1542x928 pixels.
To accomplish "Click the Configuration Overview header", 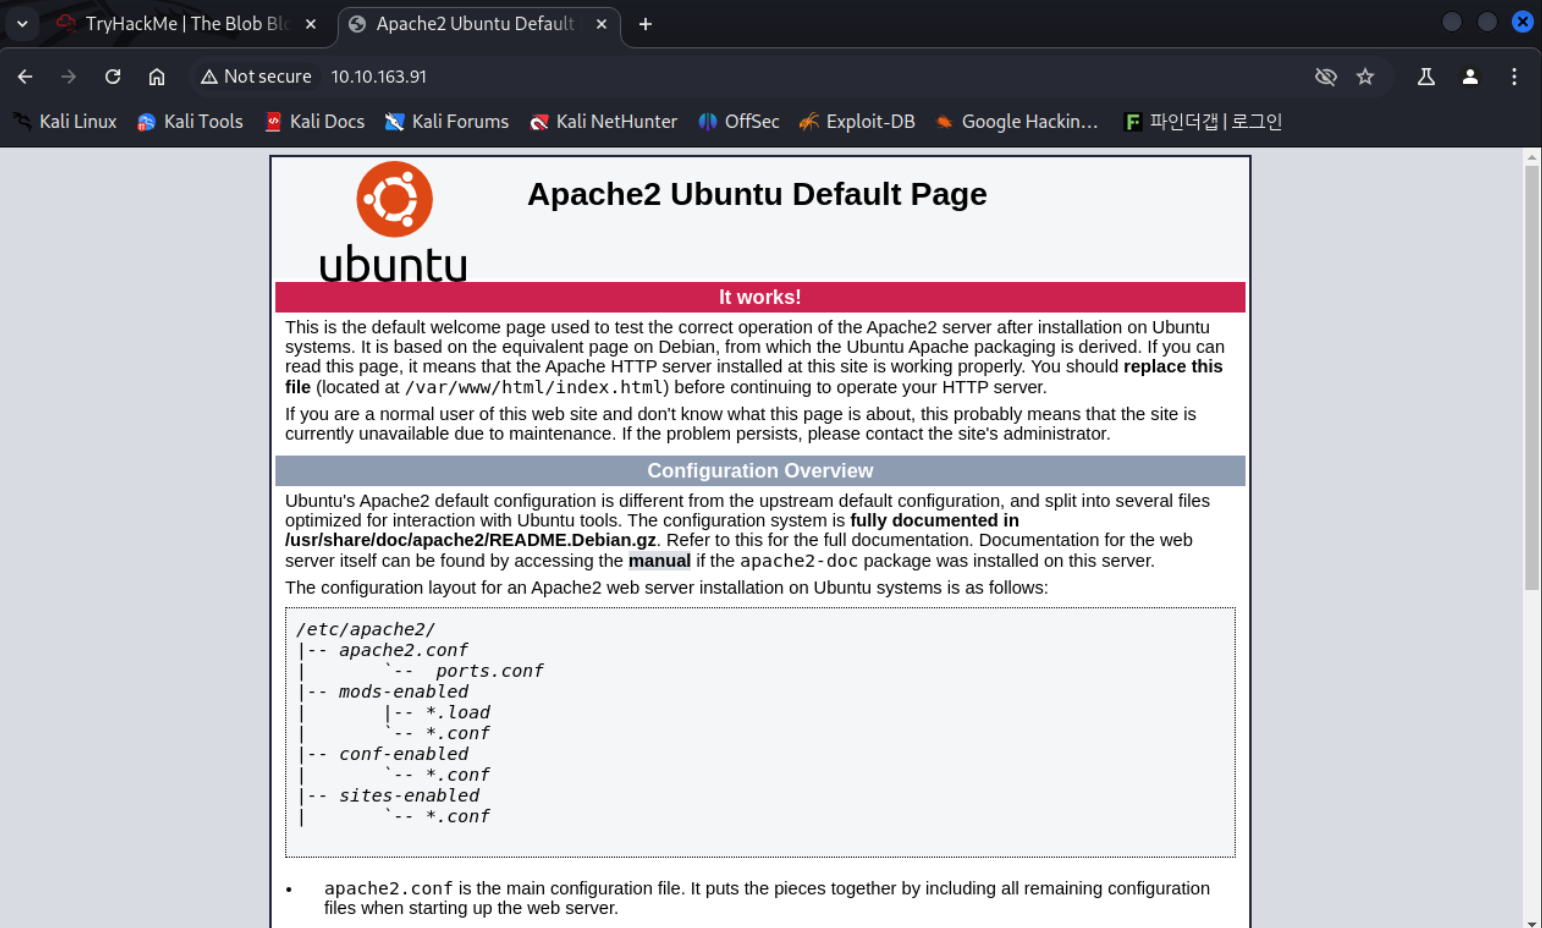I will pyautogui.click(x=760, y=471).
